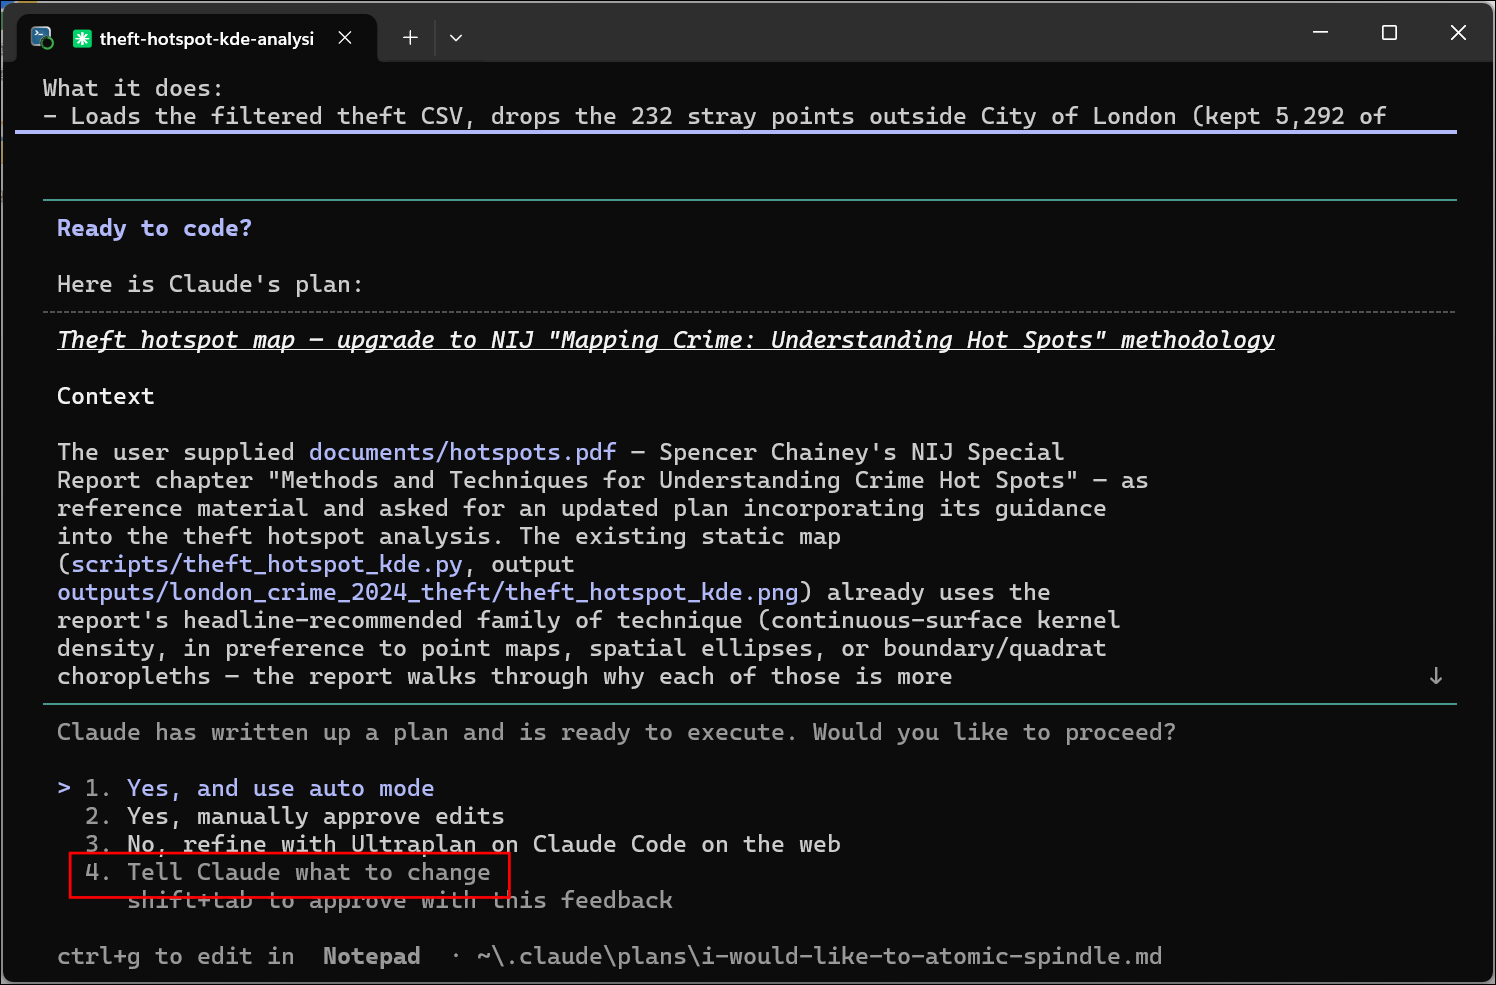Viewport: 1496px width, 985px height.
Task: Click the "Here is Claude's plan:" line
Action: coord(210,284)
